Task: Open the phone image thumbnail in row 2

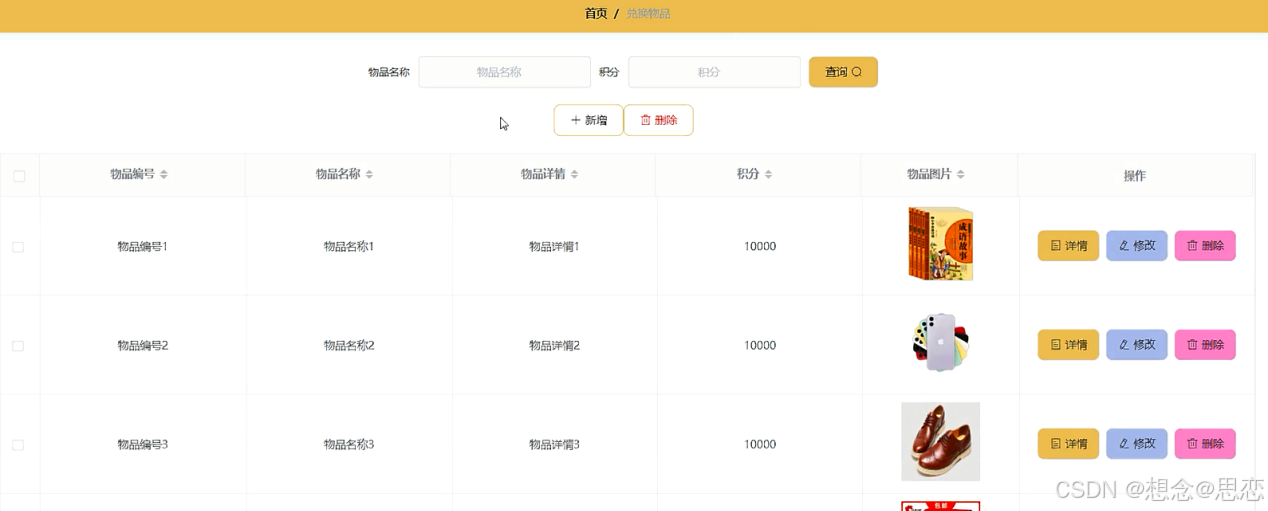Action: (x=940, y=343)
